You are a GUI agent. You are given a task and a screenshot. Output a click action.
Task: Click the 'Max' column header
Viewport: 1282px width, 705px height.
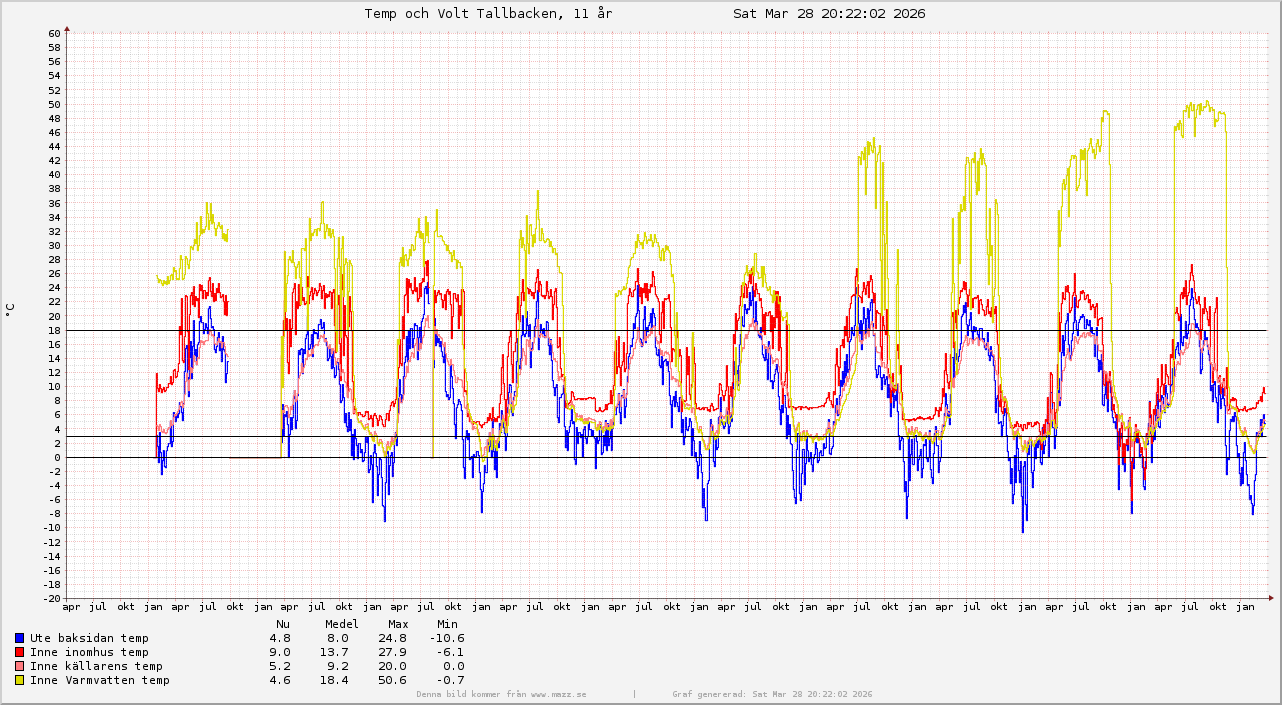tap(398, 624)
